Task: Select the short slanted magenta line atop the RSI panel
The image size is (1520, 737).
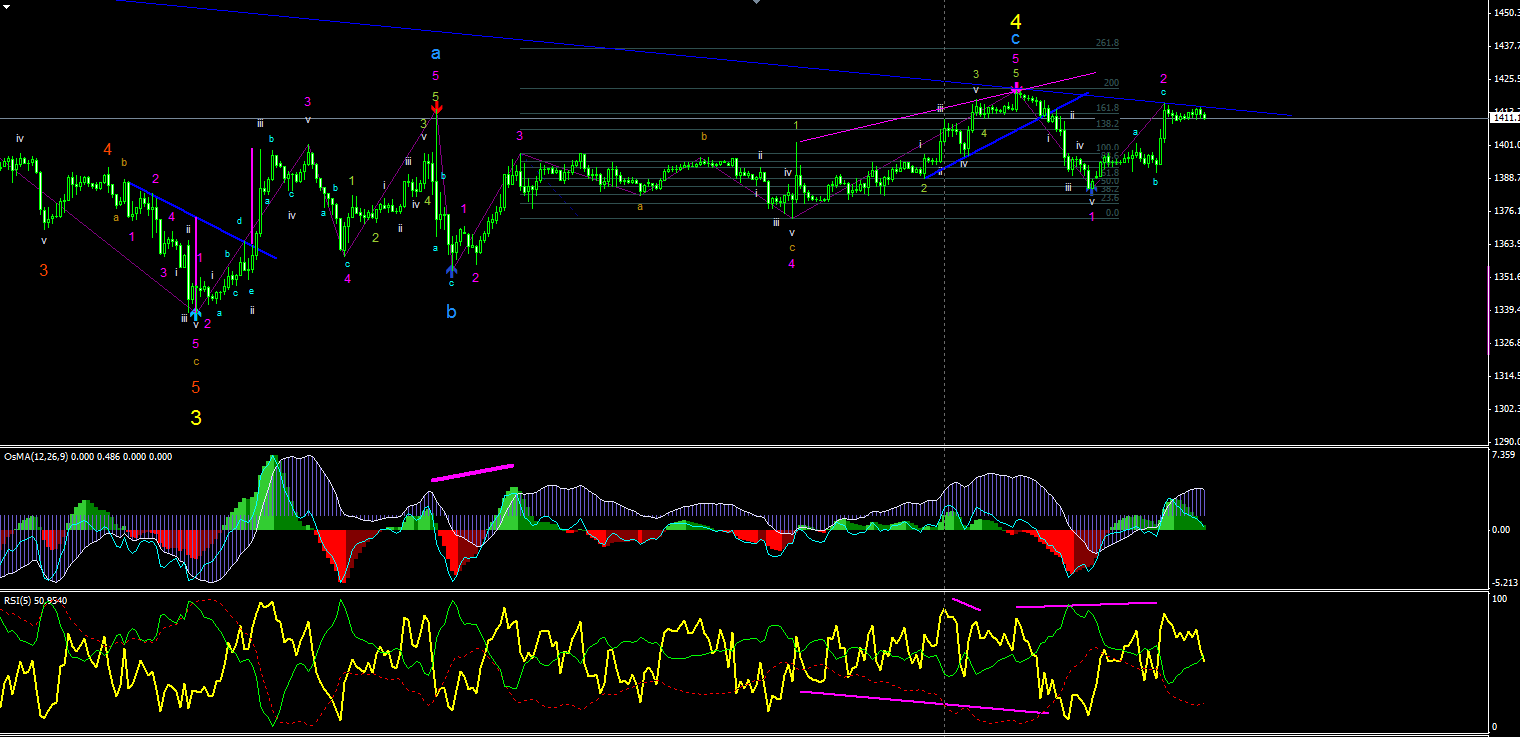Action: (x=966, y=604)
